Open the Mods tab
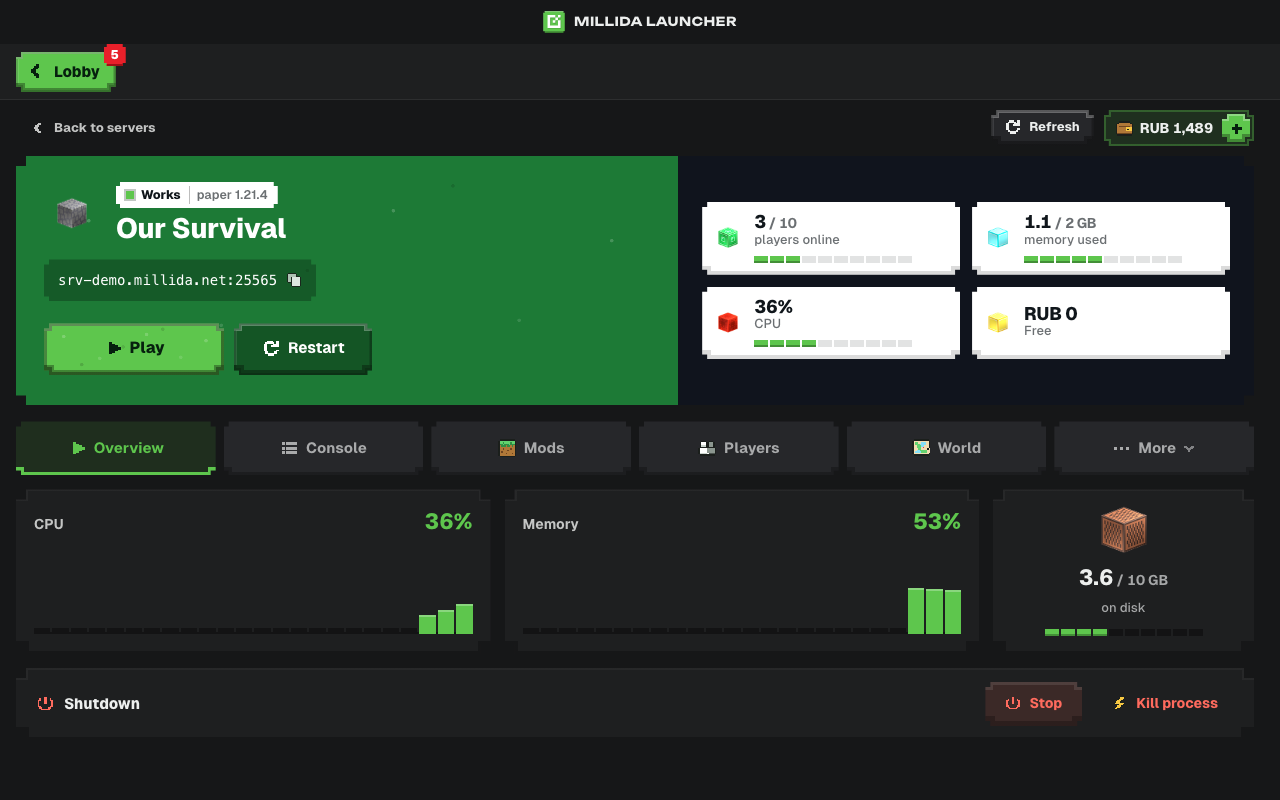1280x800 pixels. pyautogui.click(x=531, y=447)
